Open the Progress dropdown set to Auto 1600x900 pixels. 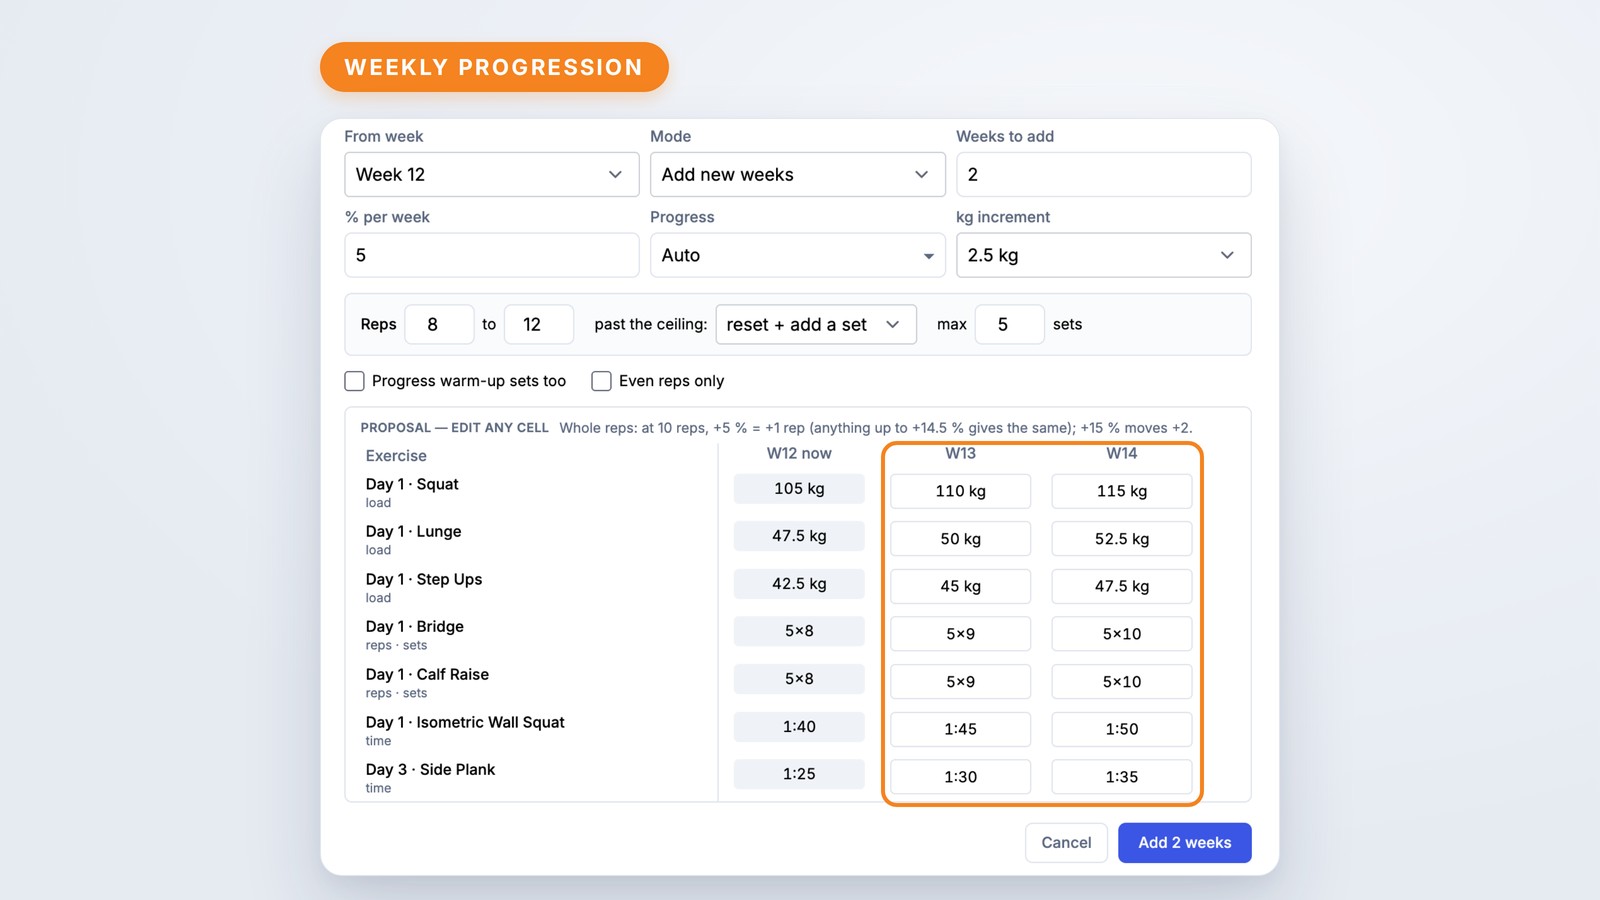(797, 255)
